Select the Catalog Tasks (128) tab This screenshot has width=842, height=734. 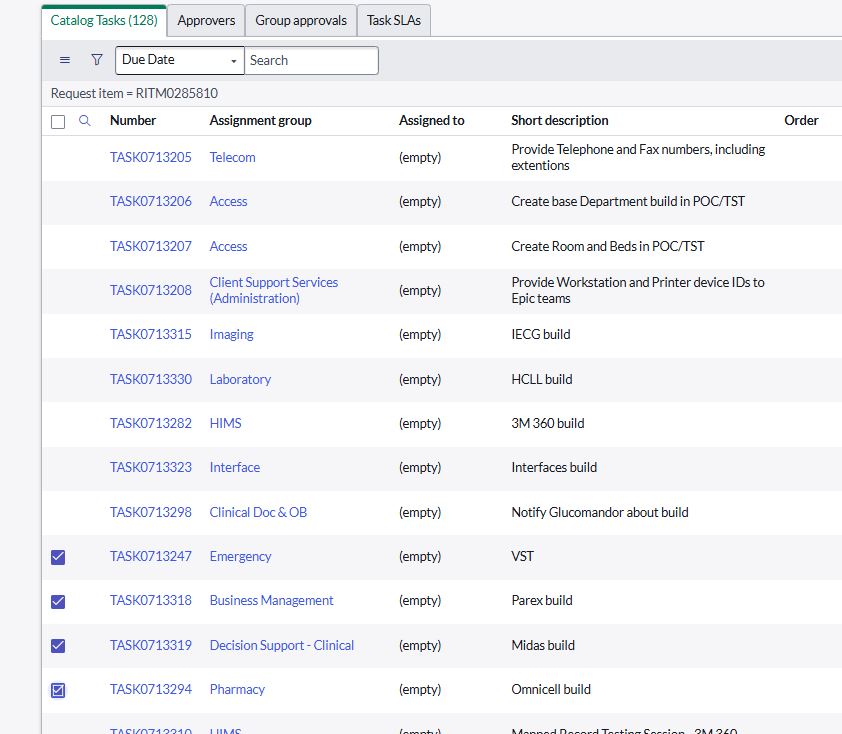point(104,20)
